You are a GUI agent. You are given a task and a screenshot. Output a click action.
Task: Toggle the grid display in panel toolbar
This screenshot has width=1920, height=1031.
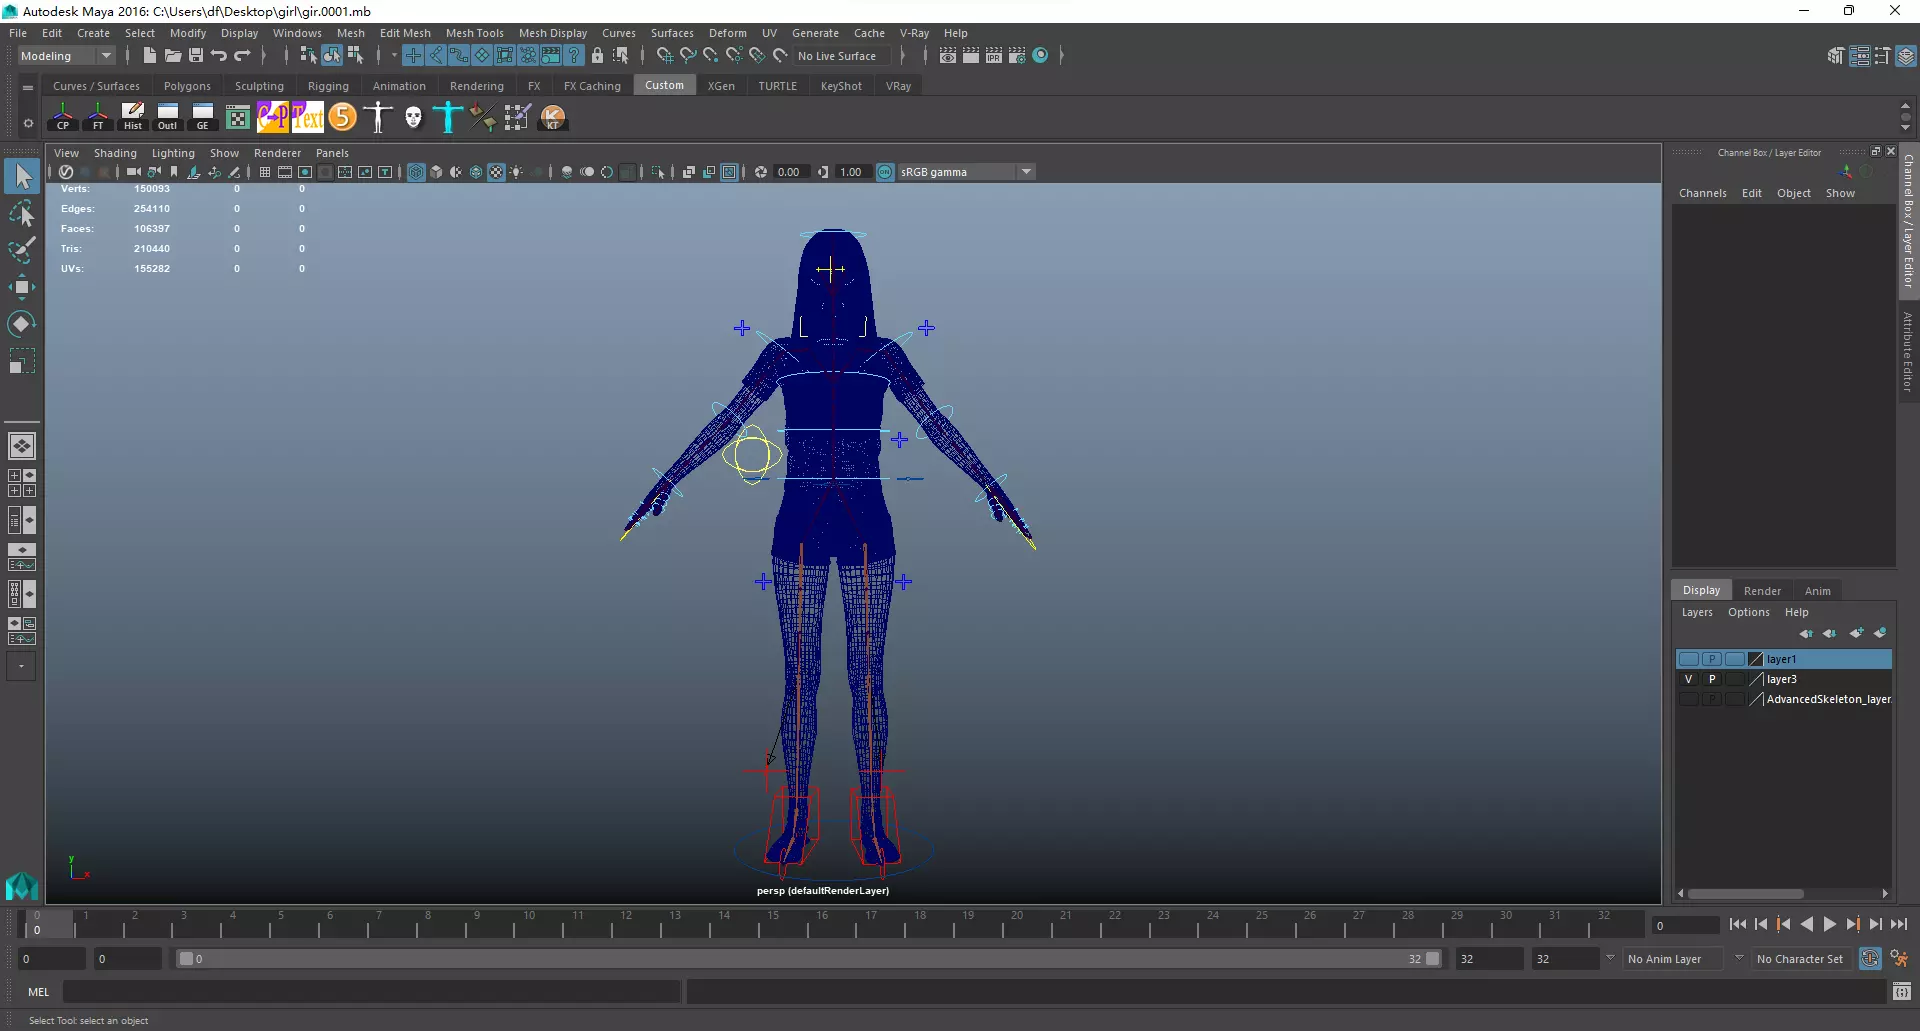(x=265, y=172)
